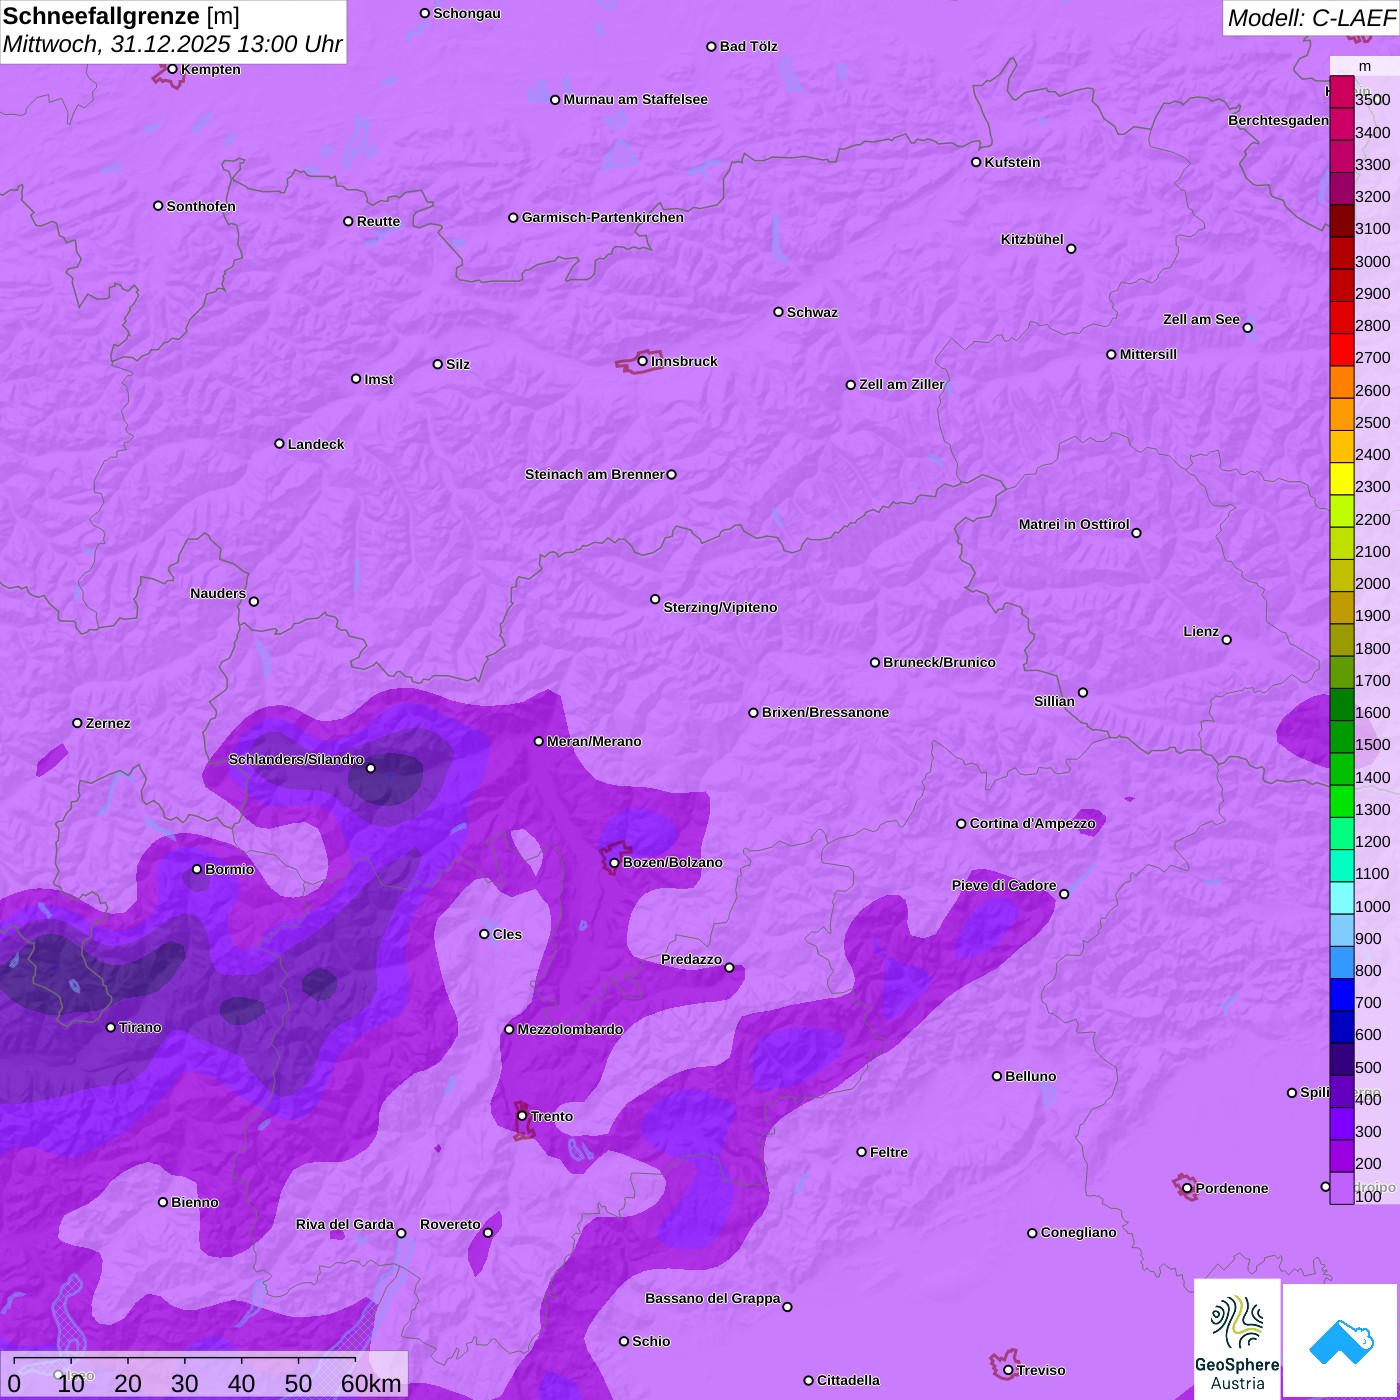Click the Kufstein marker dot
This screenshot has height=1400, width=1400.
[x=976, y=162]
